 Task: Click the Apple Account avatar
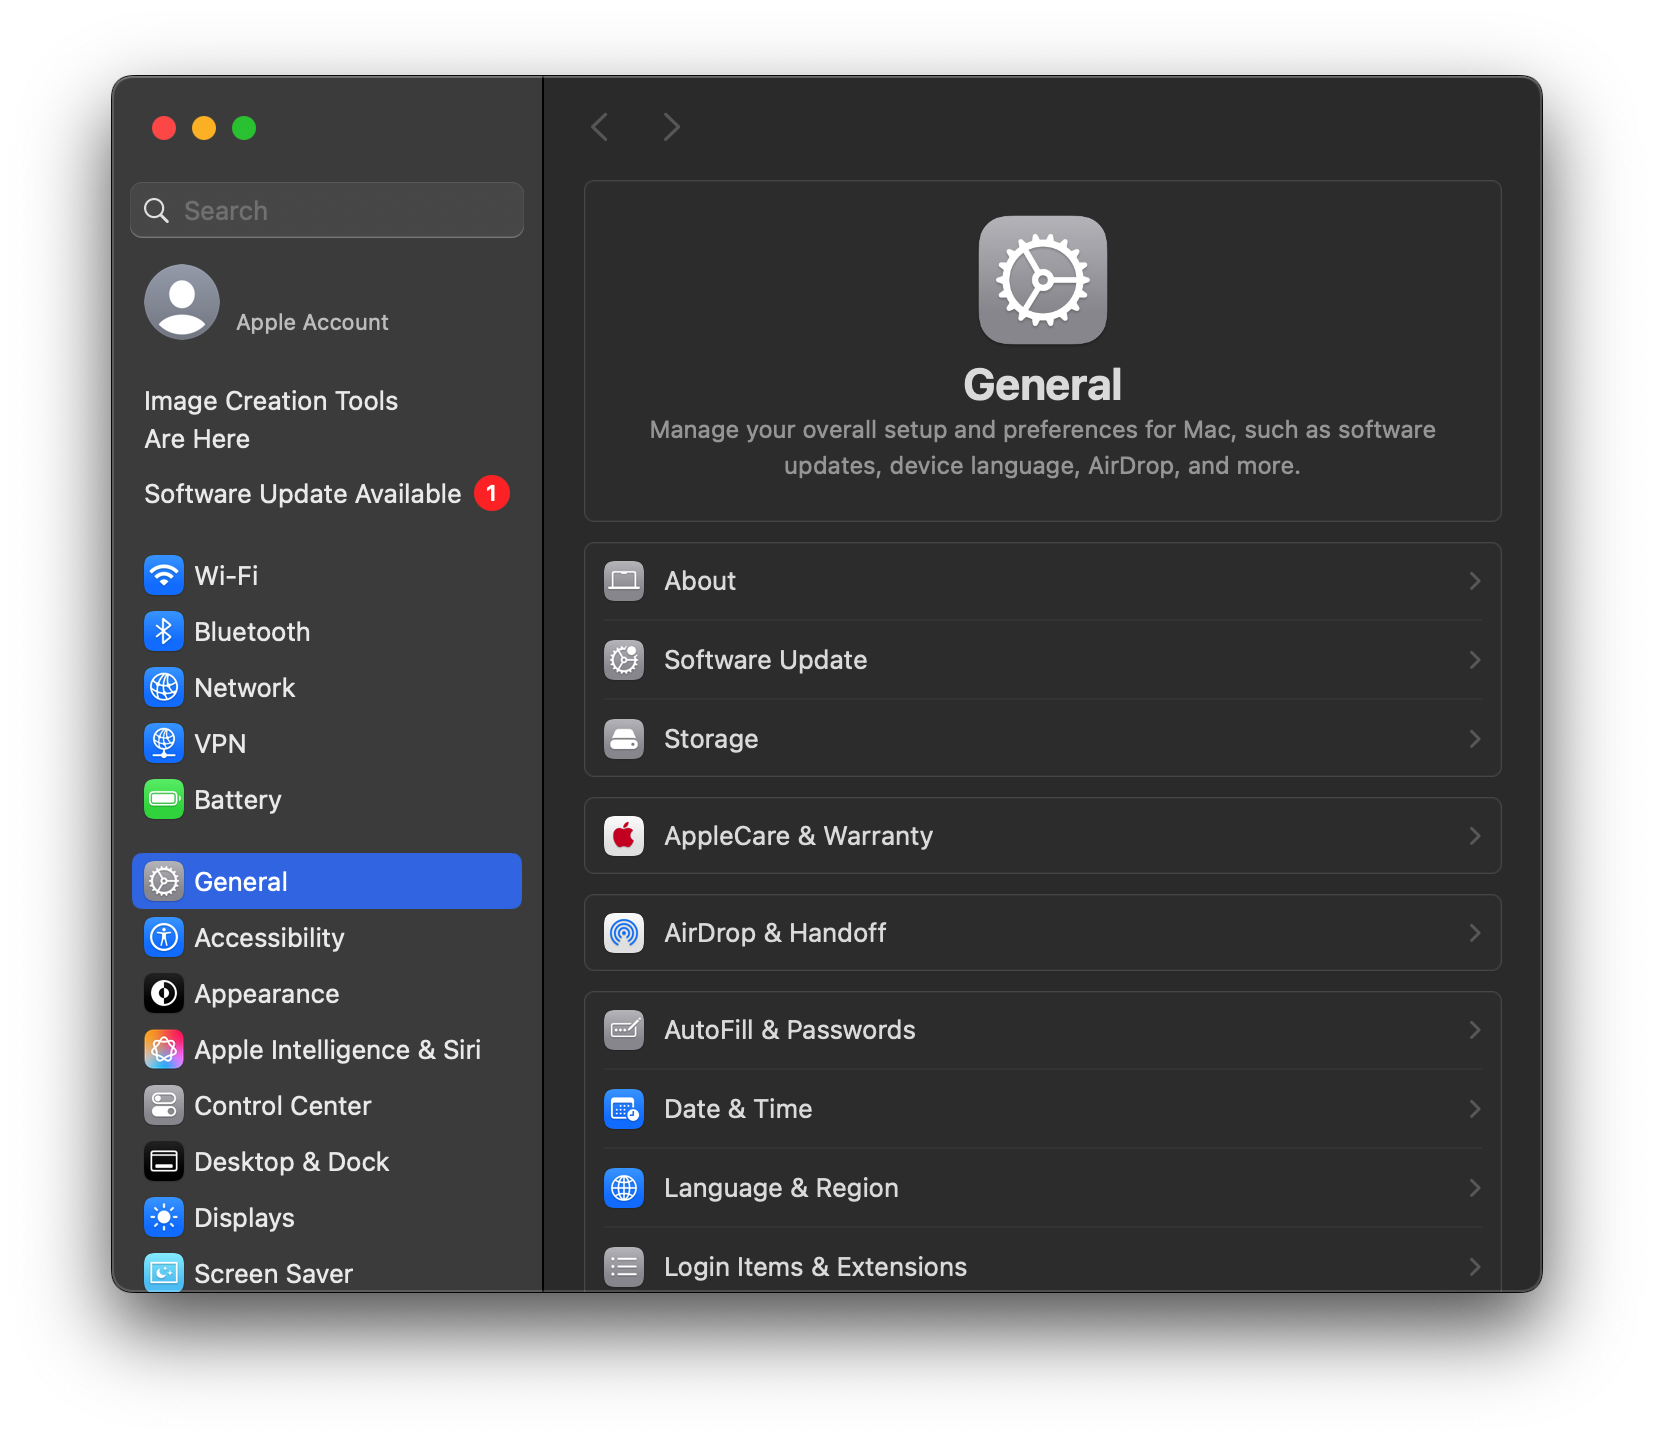click(182, 302)
